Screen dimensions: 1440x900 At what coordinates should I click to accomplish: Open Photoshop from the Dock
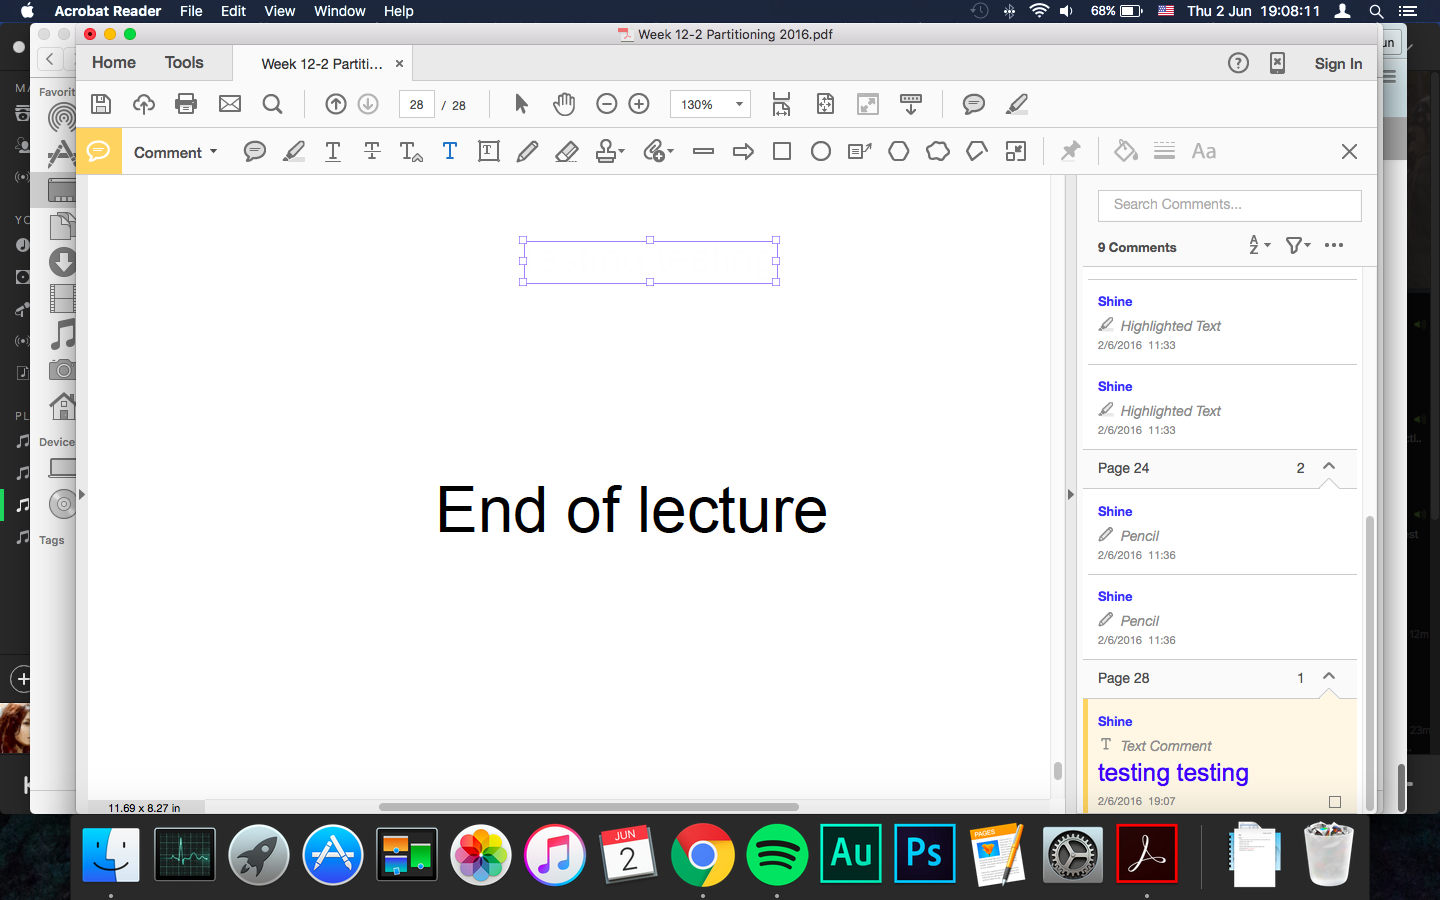coord(924,853)
